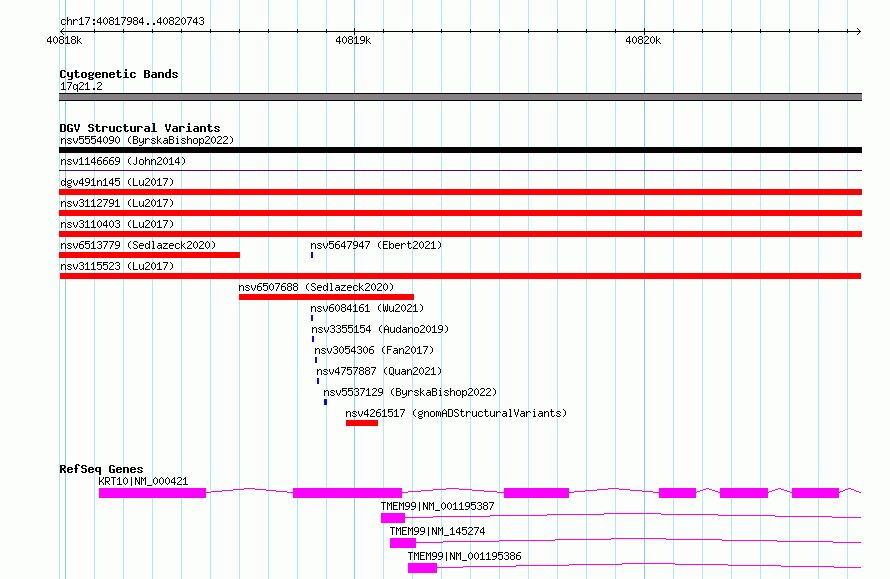Open nsv3115523 (Lu2017) variant label
The width and height of the screenshot is (890, 579).
(x=117, y=266)
